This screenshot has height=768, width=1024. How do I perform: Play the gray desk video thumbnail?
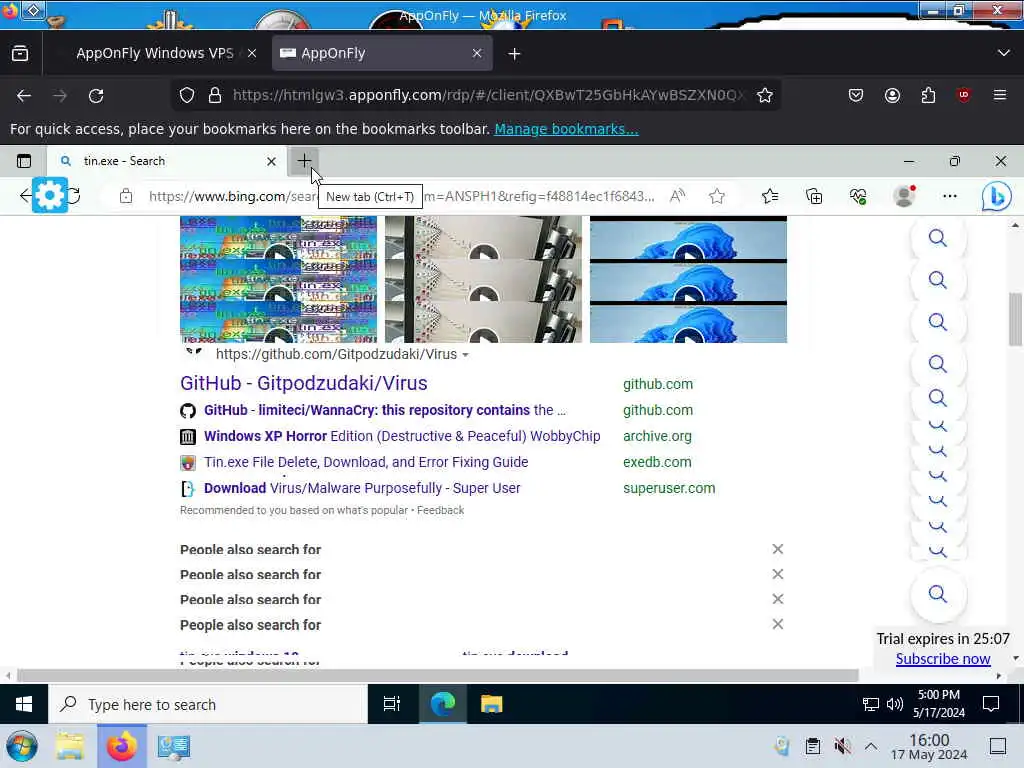(x=483, y=280)
